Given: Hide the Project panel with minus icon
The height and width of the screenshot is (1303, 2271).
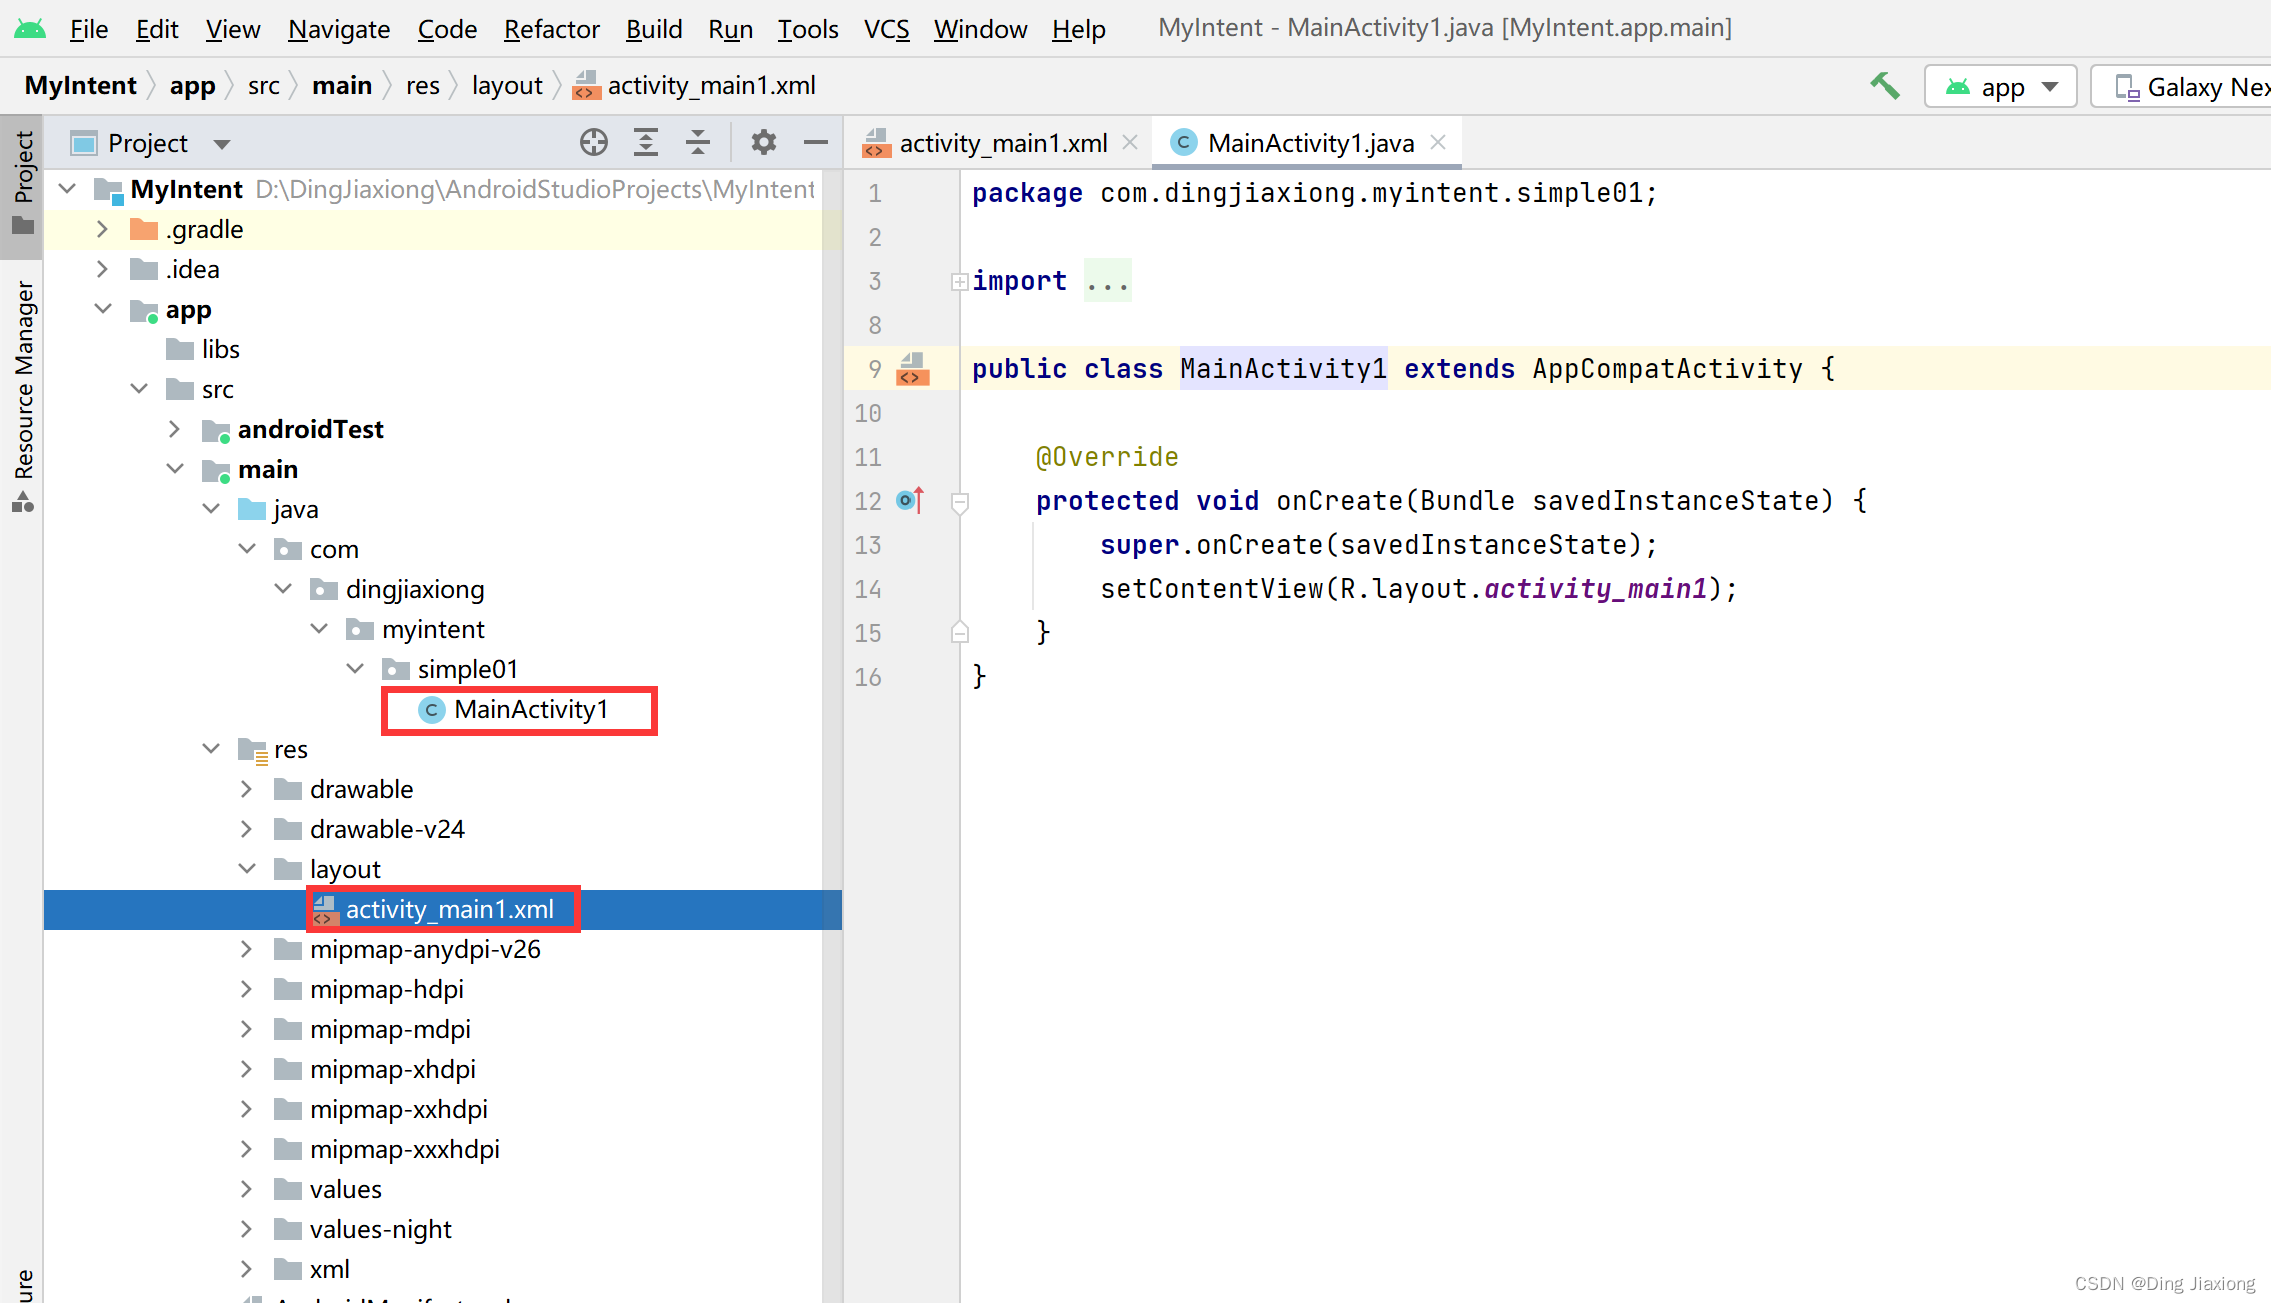Looking at the screenshot, I should 816,143.
